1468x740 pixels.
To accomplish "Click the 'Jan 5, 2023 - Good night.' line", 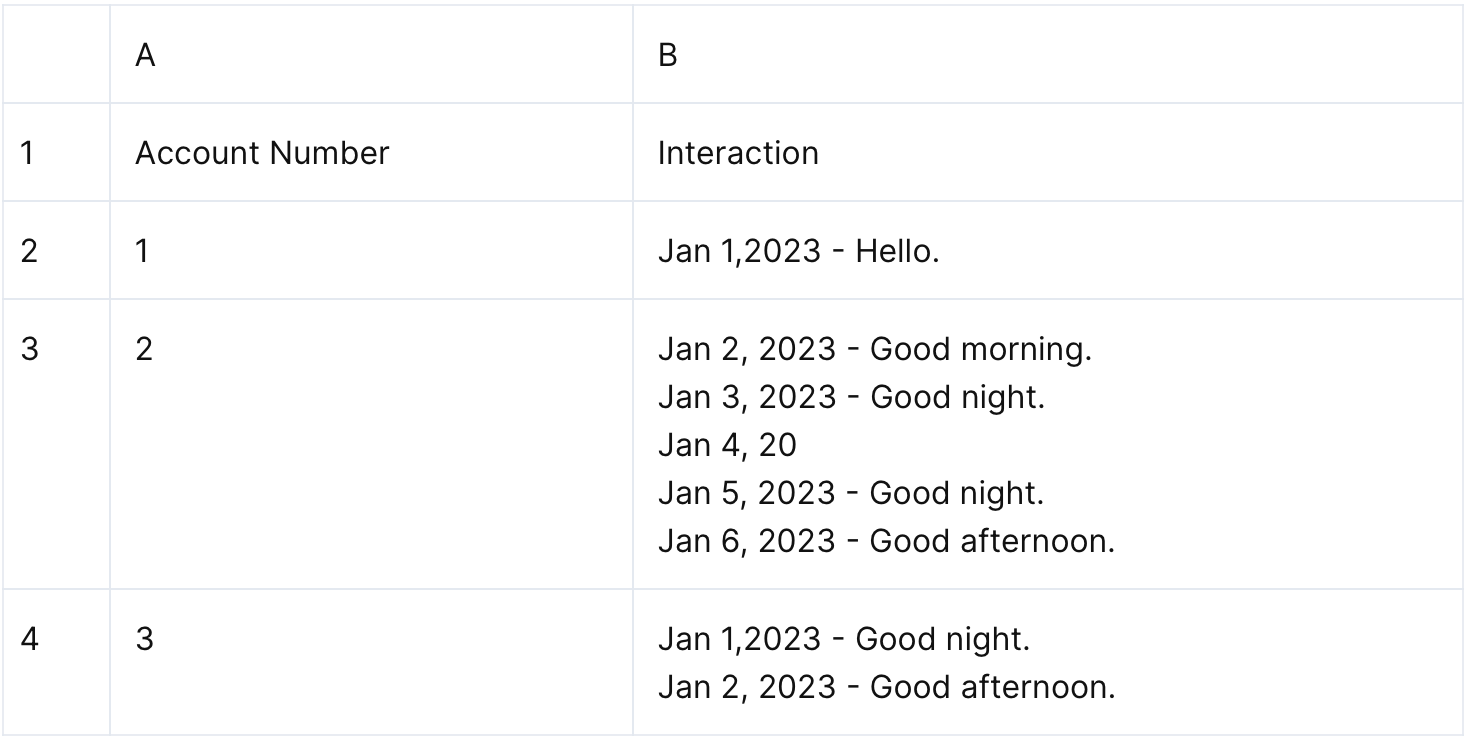I will click(851, 494).
